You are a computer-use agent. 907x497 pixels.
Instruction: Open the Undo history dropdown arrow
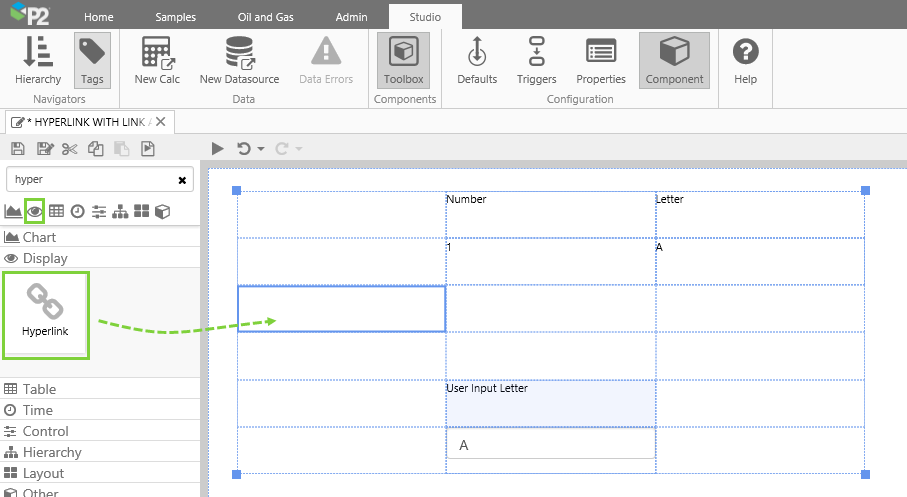261,149
